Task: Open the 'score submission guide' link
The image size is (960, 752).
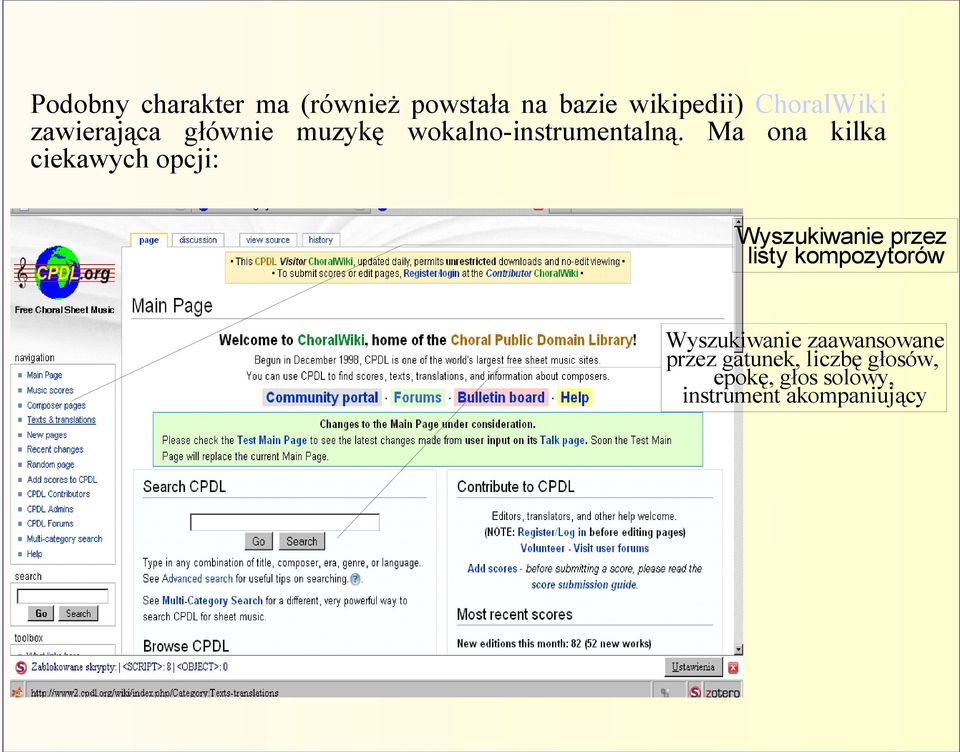Action: [584, 585]
